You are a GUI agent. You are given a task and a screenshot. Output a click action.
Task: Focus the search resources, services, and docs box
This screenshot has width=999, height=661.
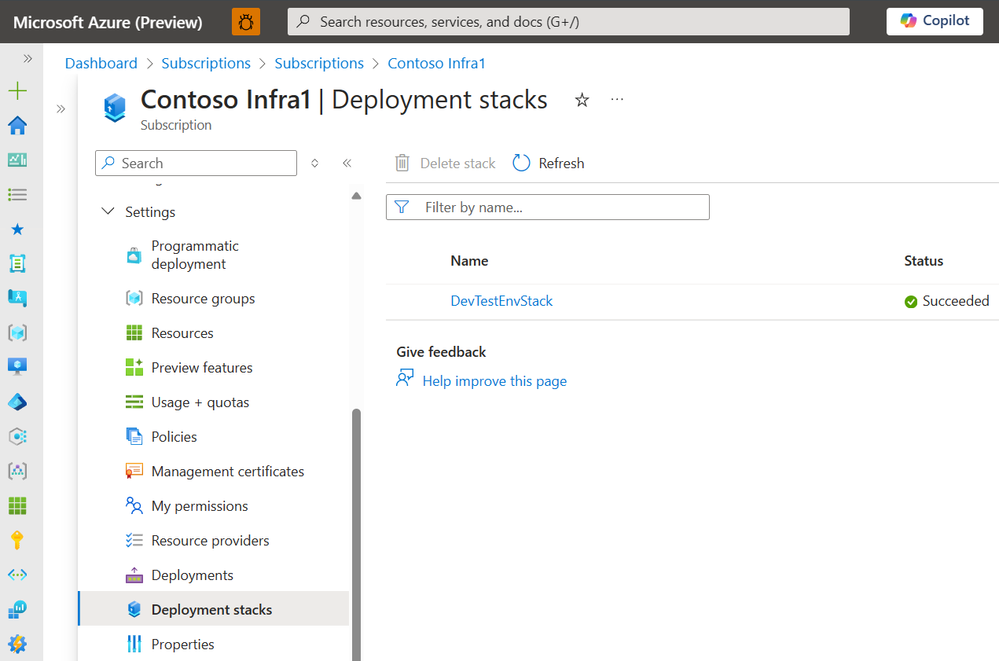click(x=568, y=22)
